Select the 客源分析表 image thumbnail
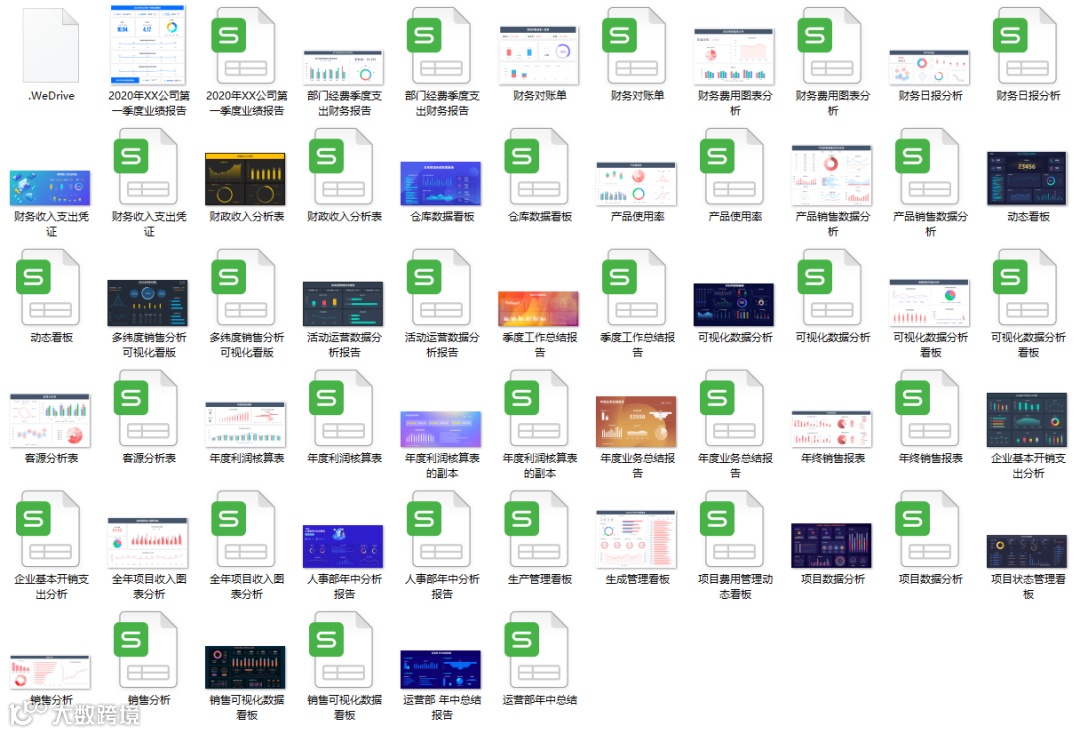 point(51,420)
